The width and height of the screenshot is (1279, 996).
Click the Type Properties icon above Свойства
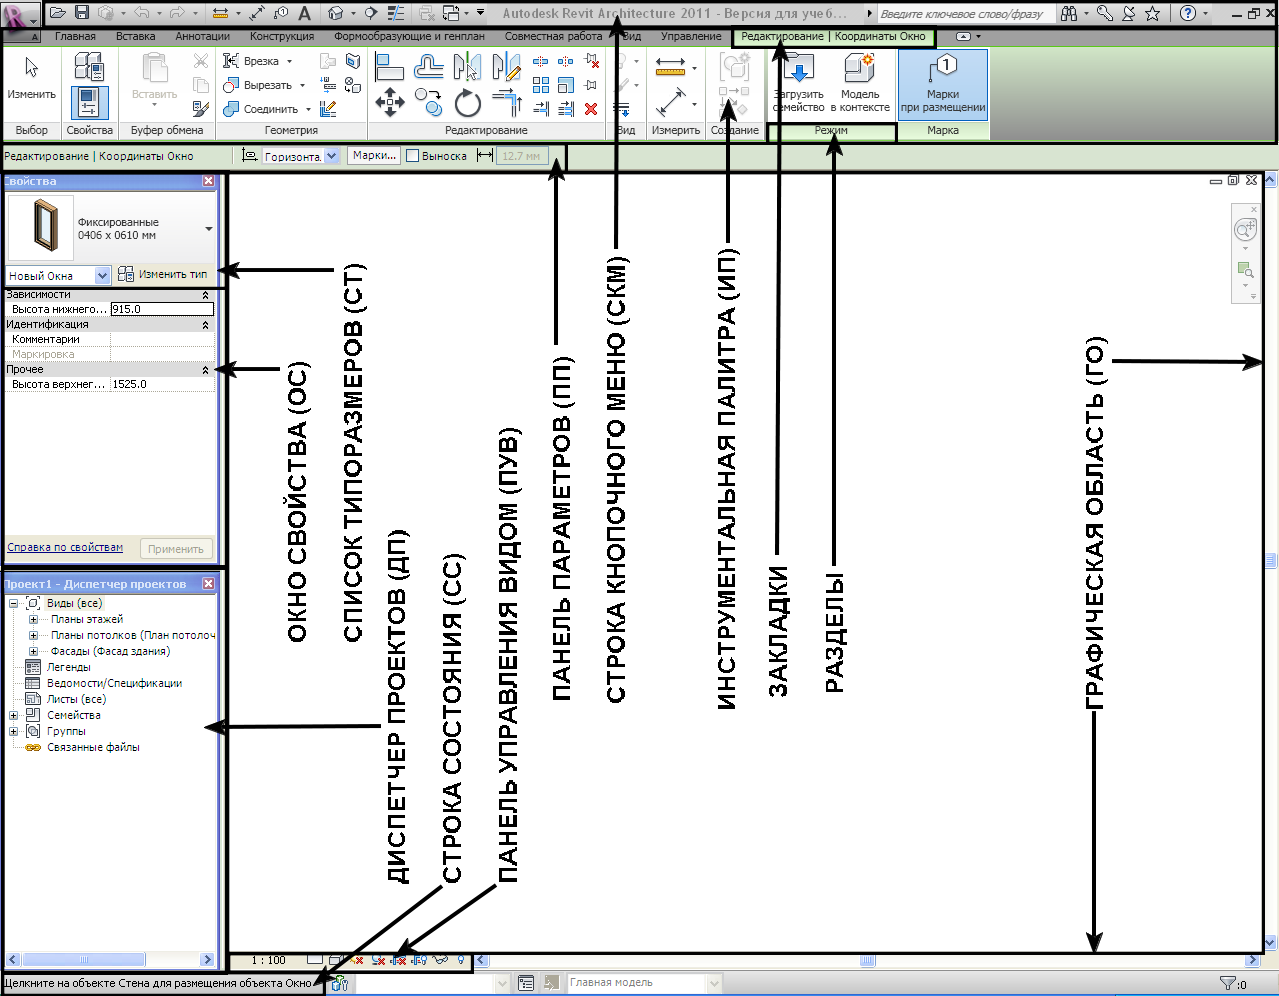click(89, 67)
